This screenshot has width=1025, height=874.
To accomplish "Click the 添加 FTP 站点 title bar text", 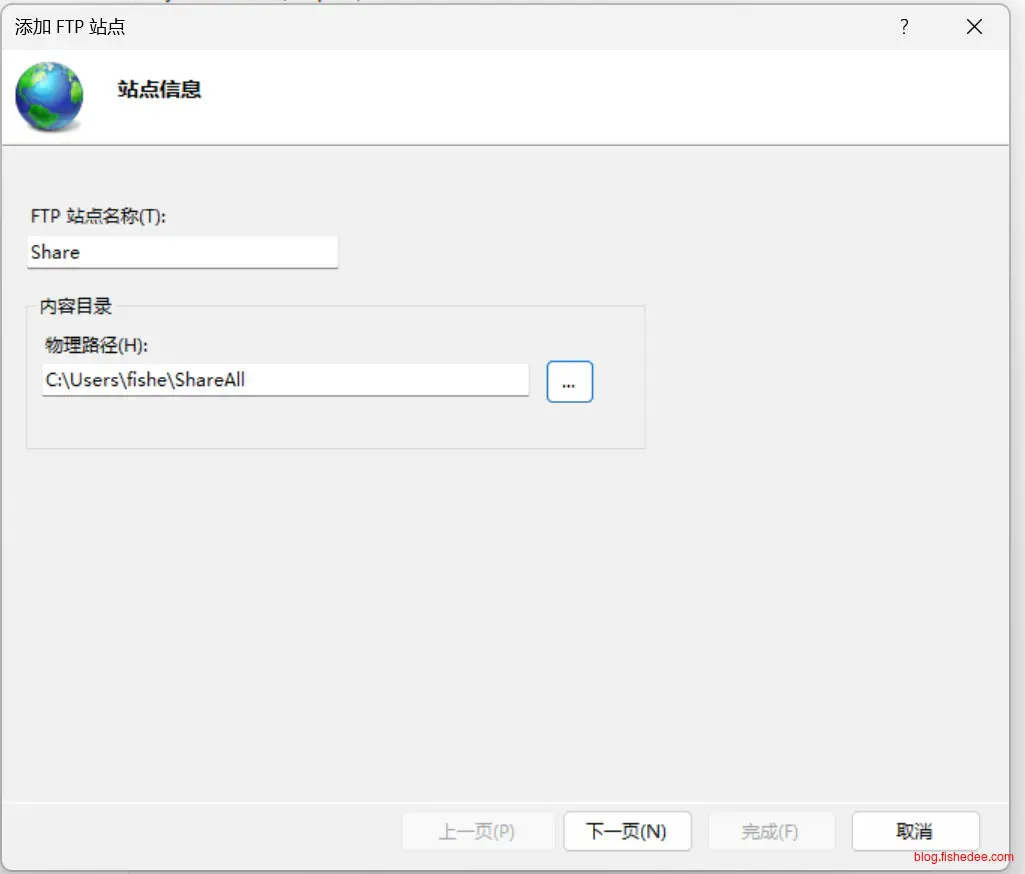I will pyautogui.click(x=70, y=27).
